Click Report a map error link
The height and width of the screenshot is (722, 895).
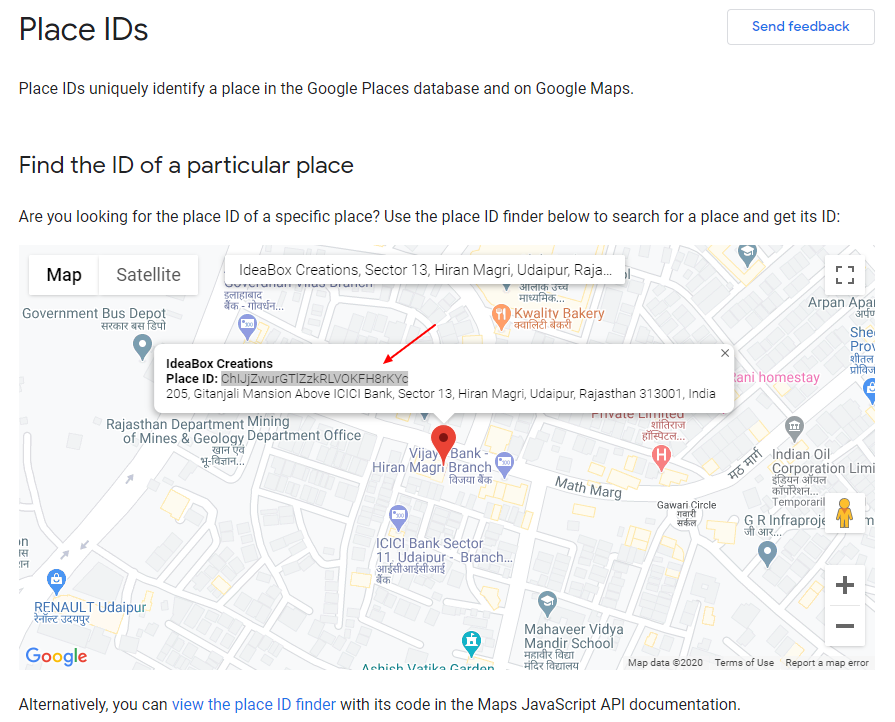tap(827, 663)
